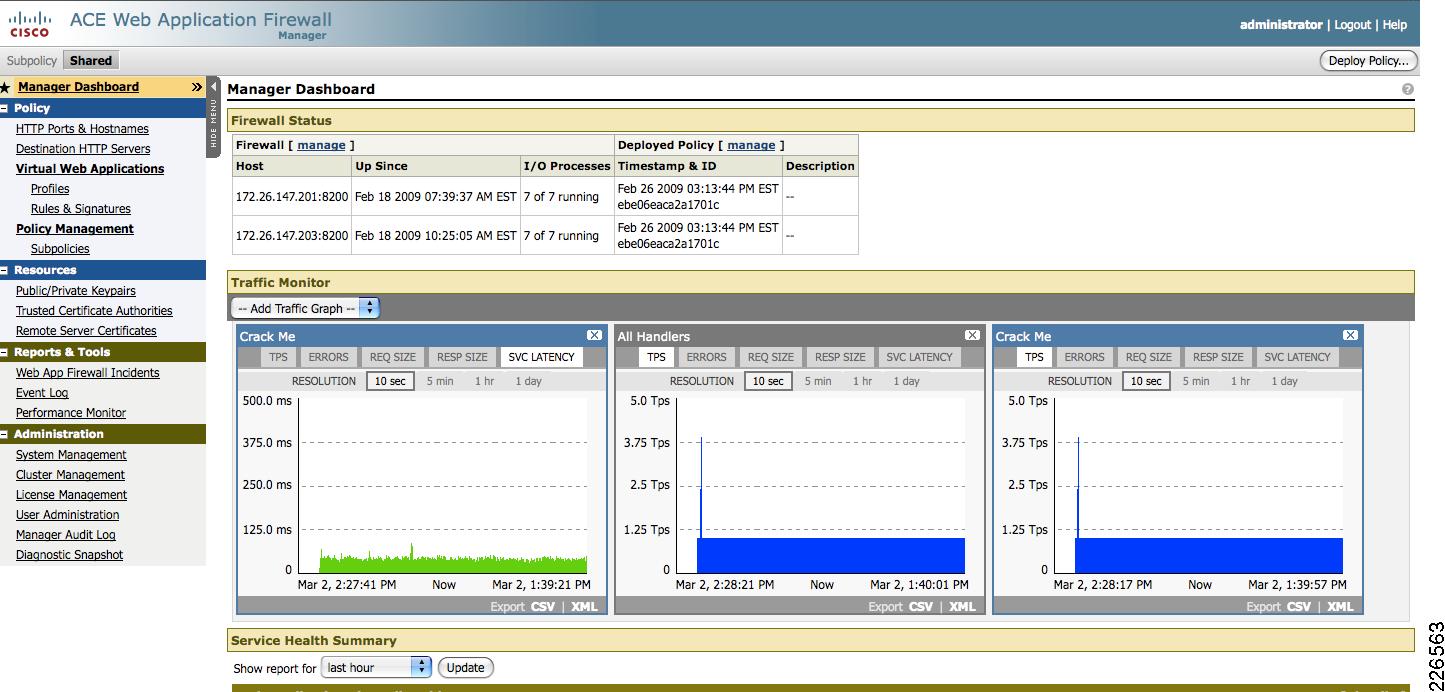
Task: Click the Deploy Policy button
Action: click(x=1368, y=60)
